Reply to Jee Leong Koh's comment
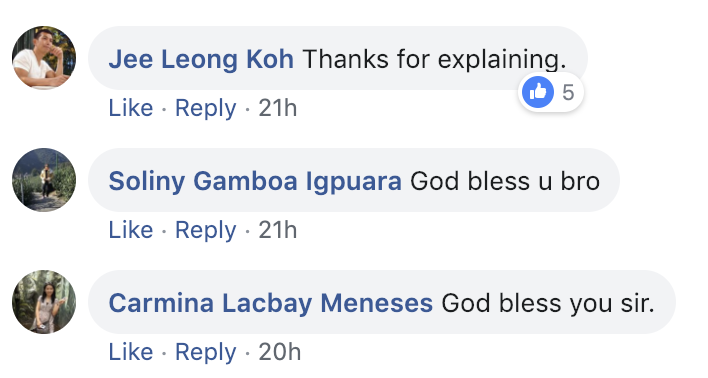Screen dimensions: 708x378 click(x=205, y=109)
